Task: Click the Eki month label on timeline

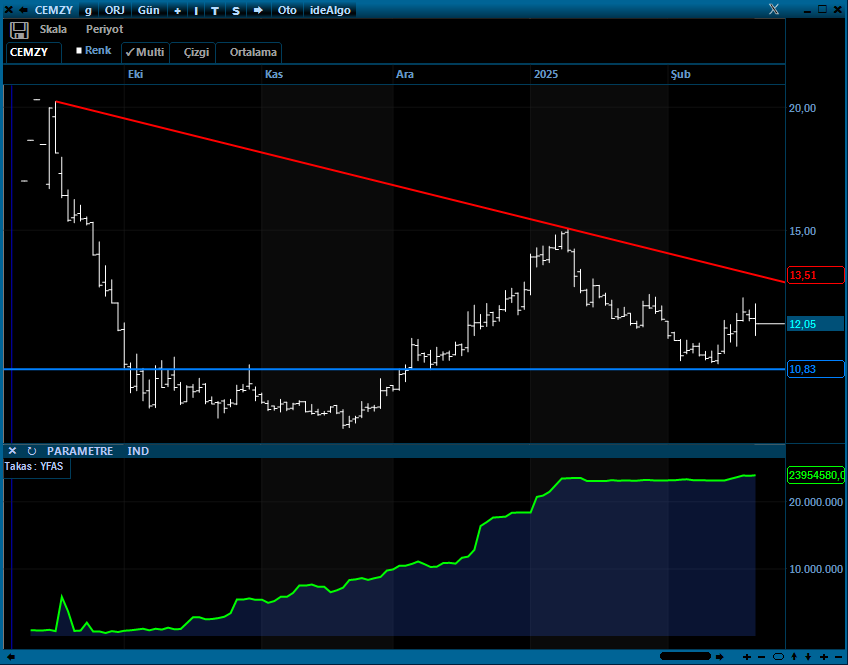Action: pyautogui.click(x=135, y=74)
